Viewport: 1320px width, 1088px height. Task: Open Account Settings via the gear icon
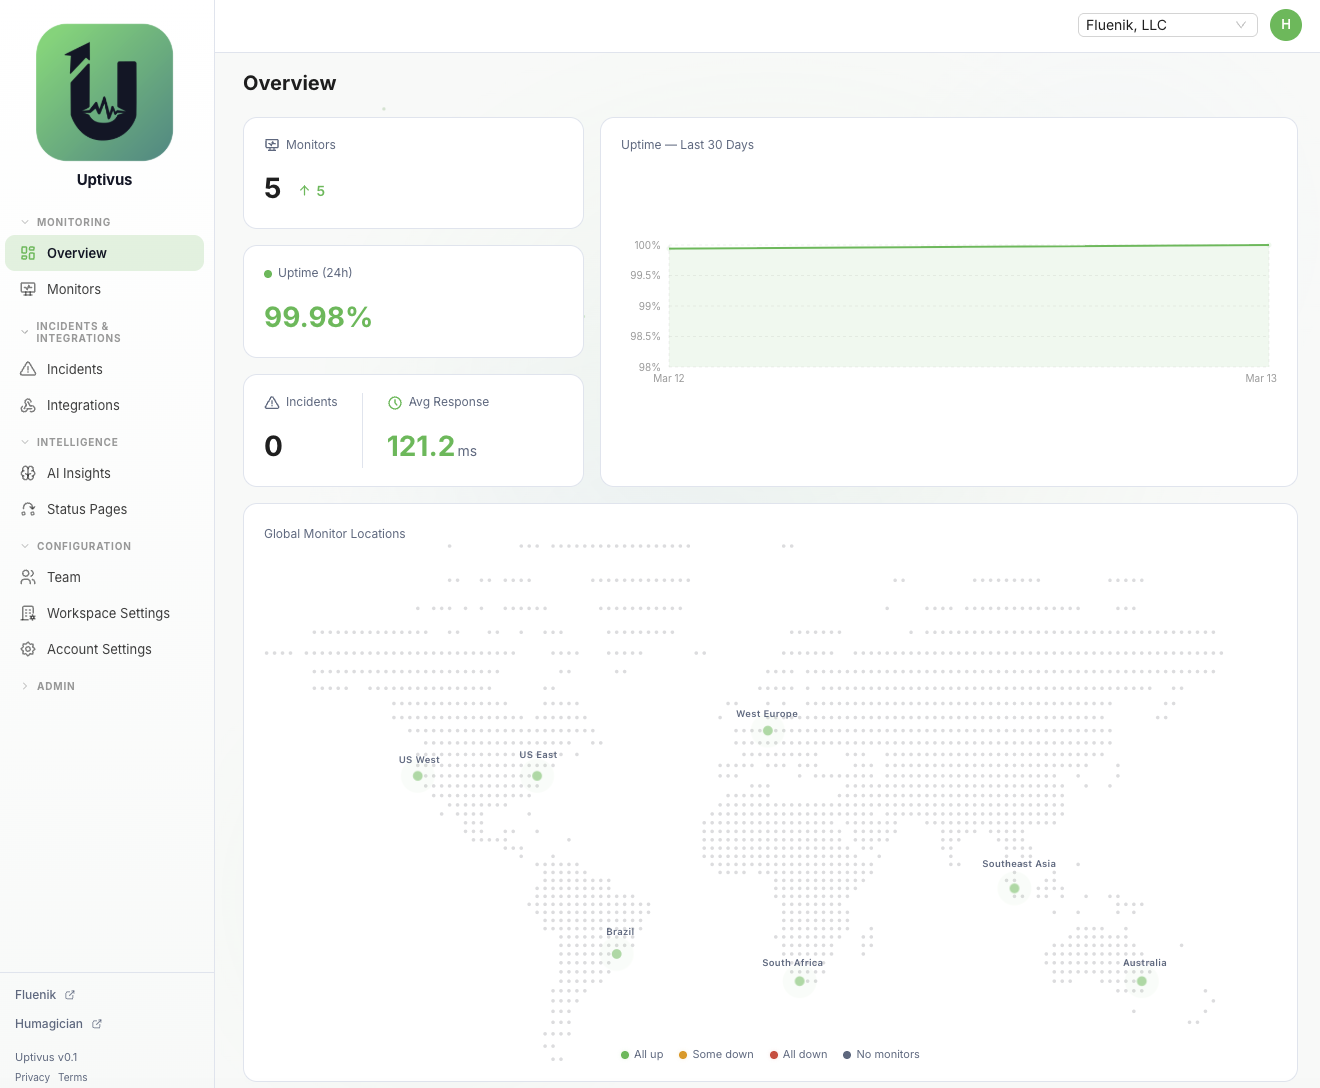pyautogui.click(x=27, y=649)
